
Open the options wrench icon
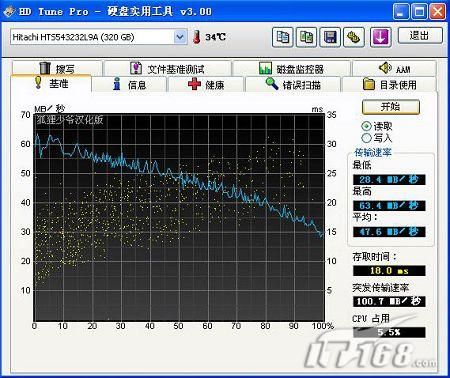pos(354,37)
